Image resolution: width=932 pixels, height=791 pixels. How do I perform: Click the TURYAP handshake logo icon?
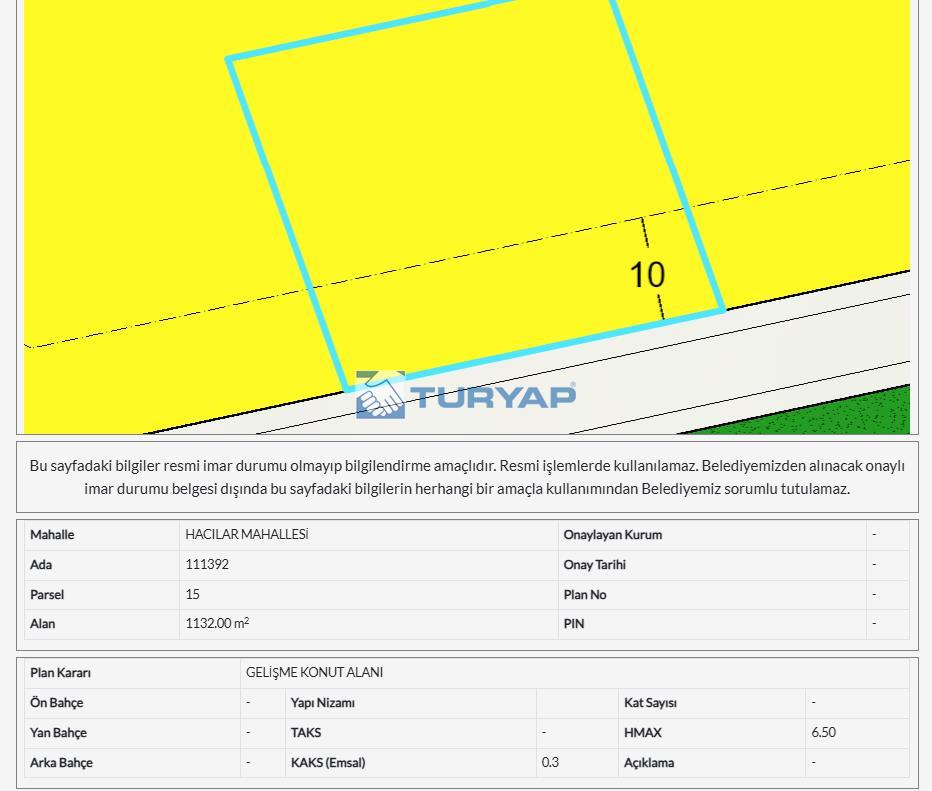[380, 395]
